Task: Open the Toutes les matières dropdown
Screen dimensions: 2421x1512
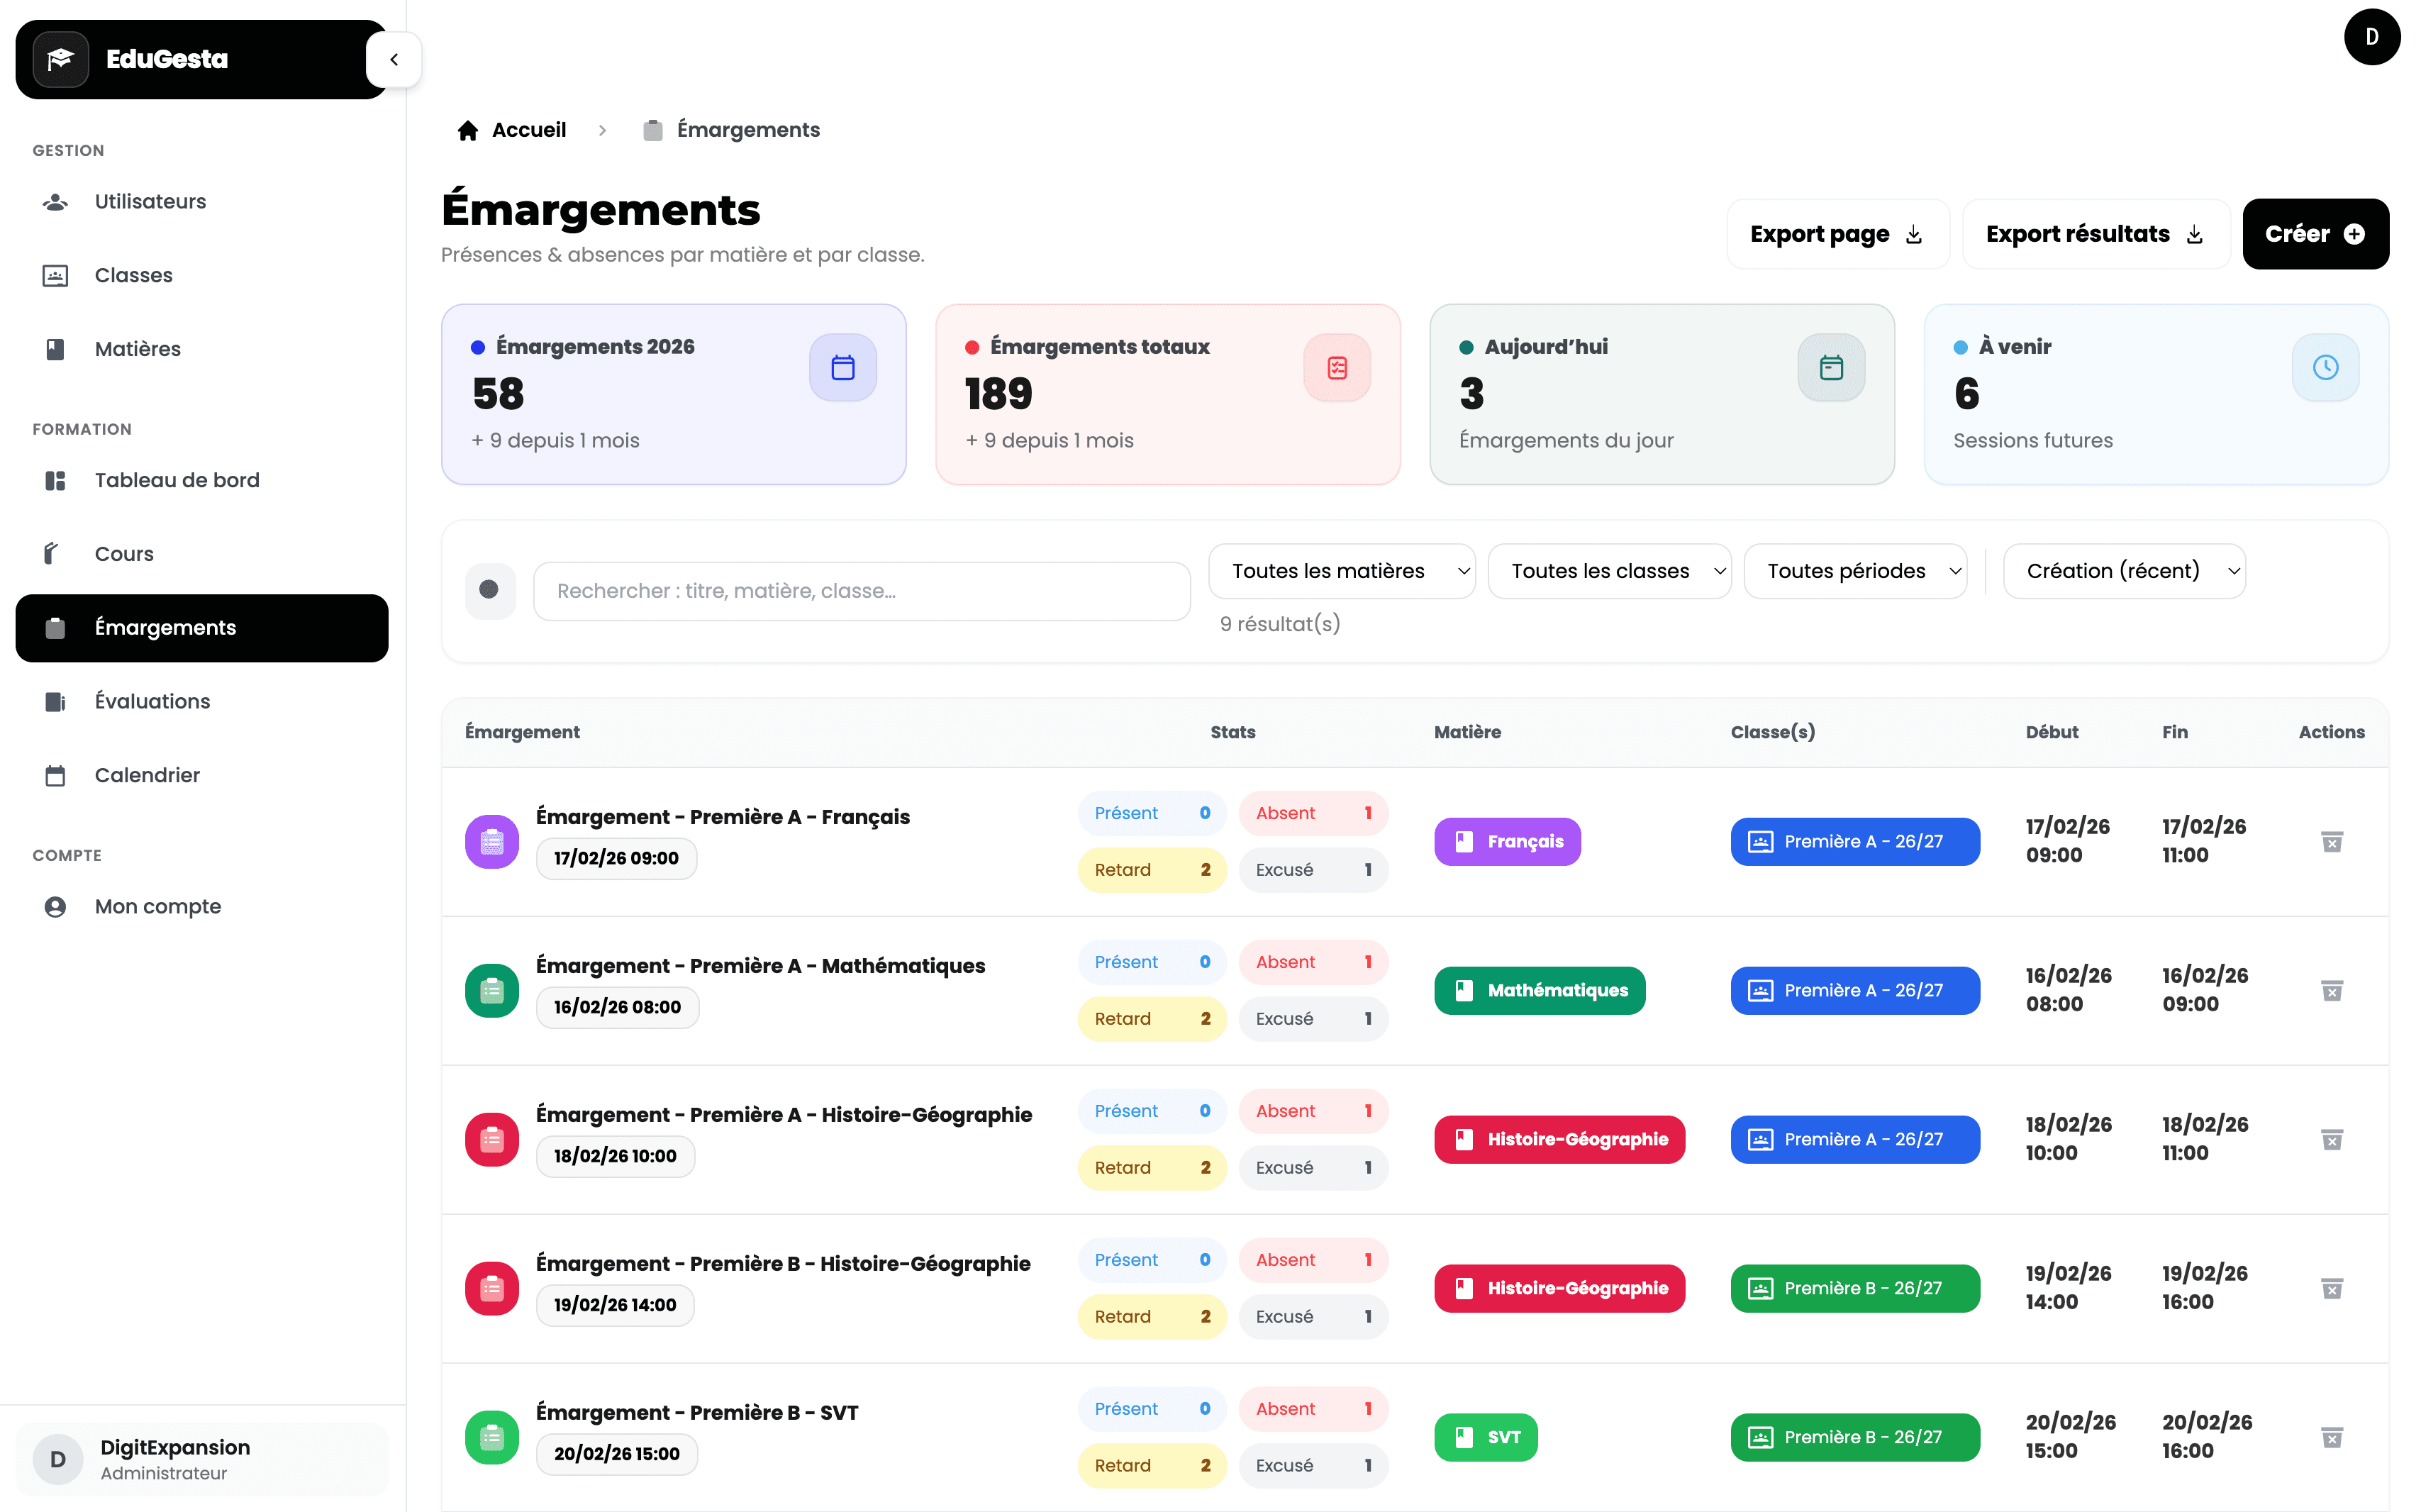Action: [1340, 571]
